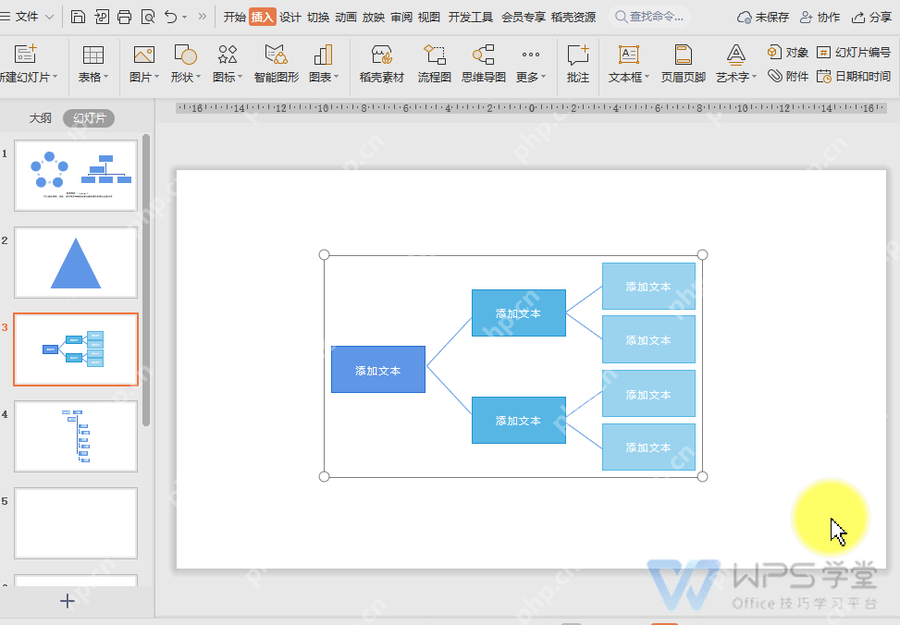Insert 艺术字 word art
900x625 pixels.
click(x=736, y=63)
